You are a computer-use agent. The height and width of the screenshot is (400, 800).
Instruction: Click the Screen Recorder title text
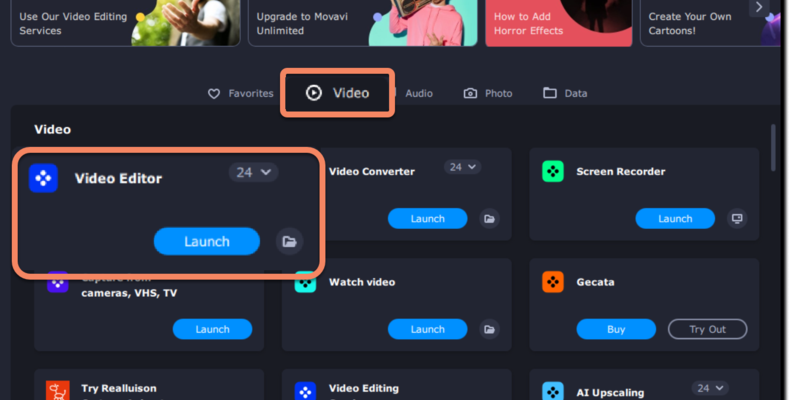620,171
